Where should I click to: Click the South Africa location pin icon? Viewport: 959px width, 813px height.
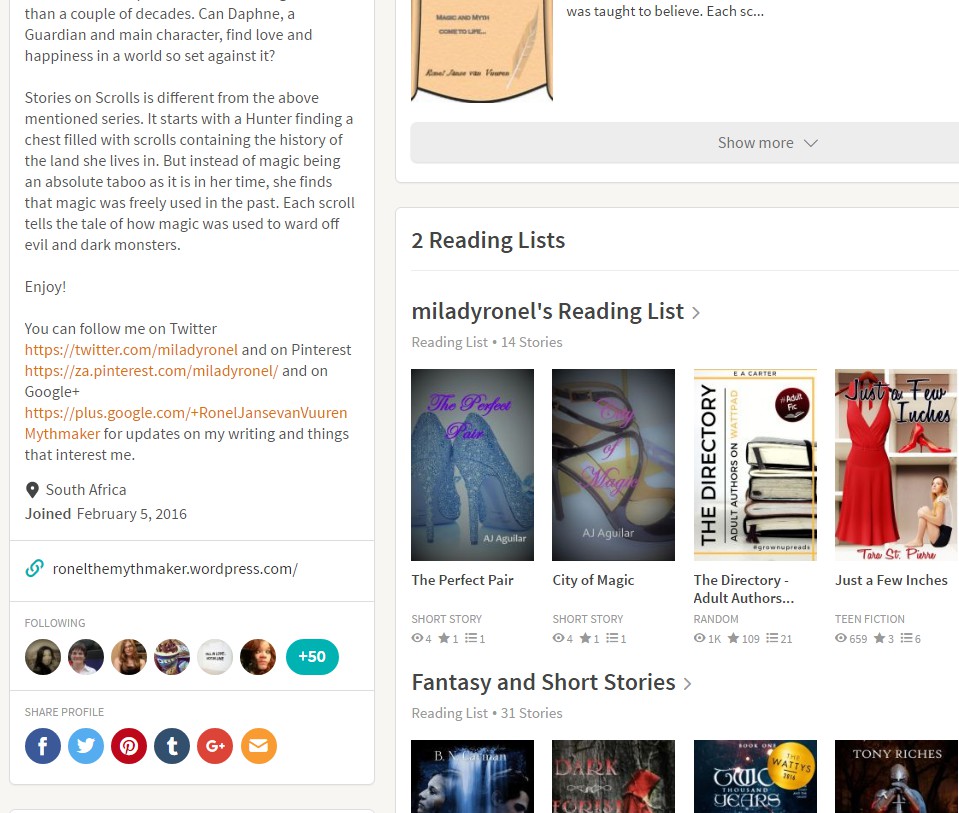pos(32,490)
